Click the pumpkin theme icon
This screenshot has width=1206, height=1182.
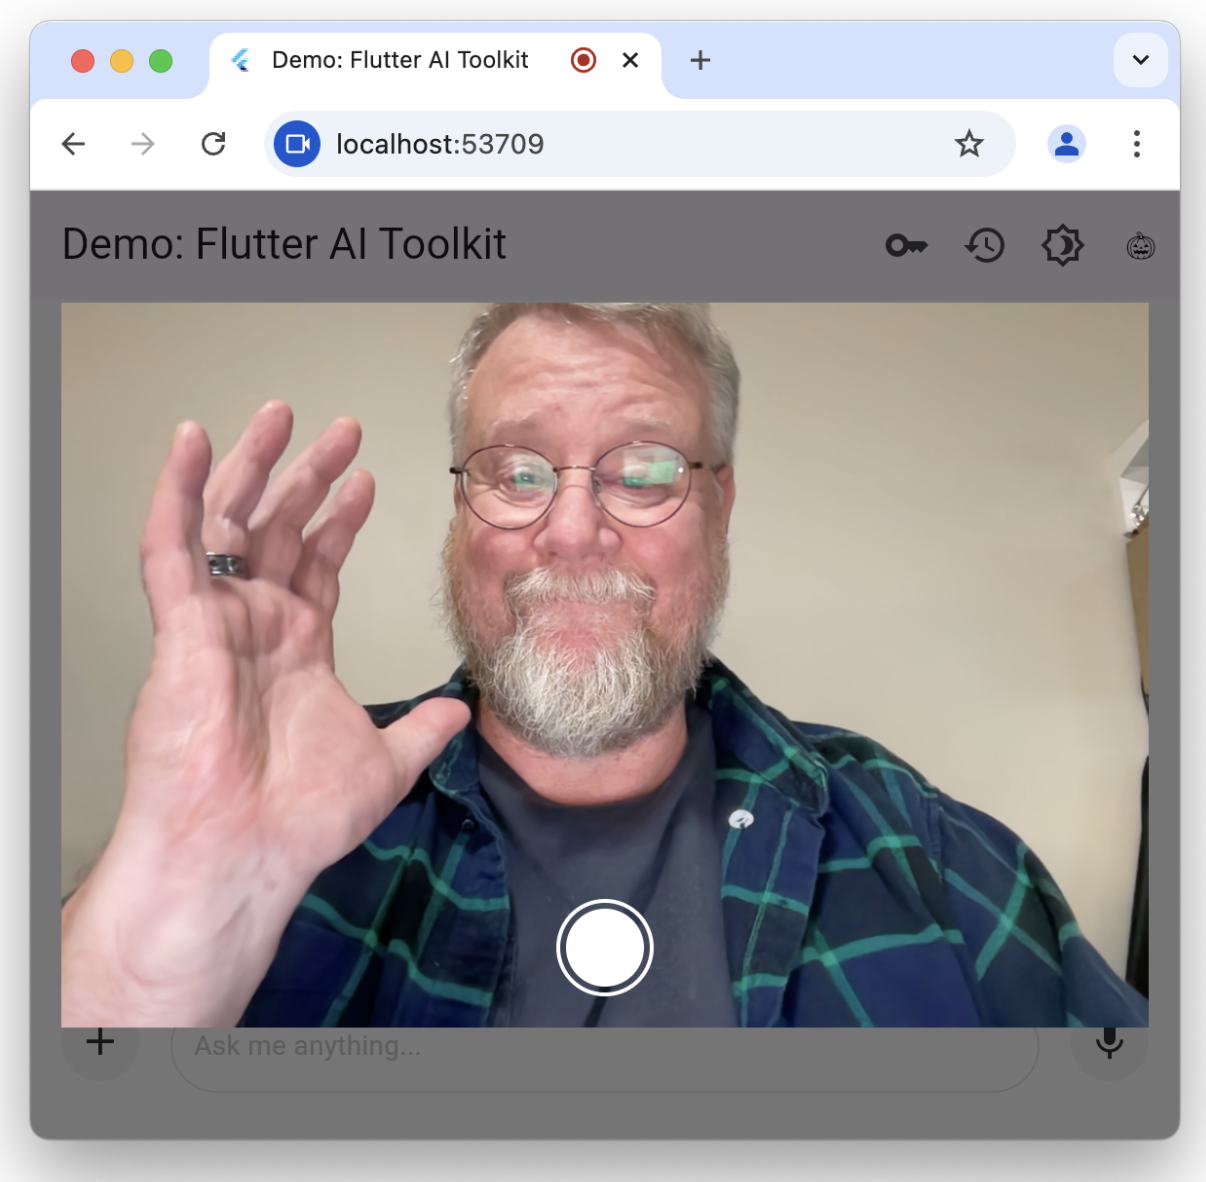[1140, 245]
